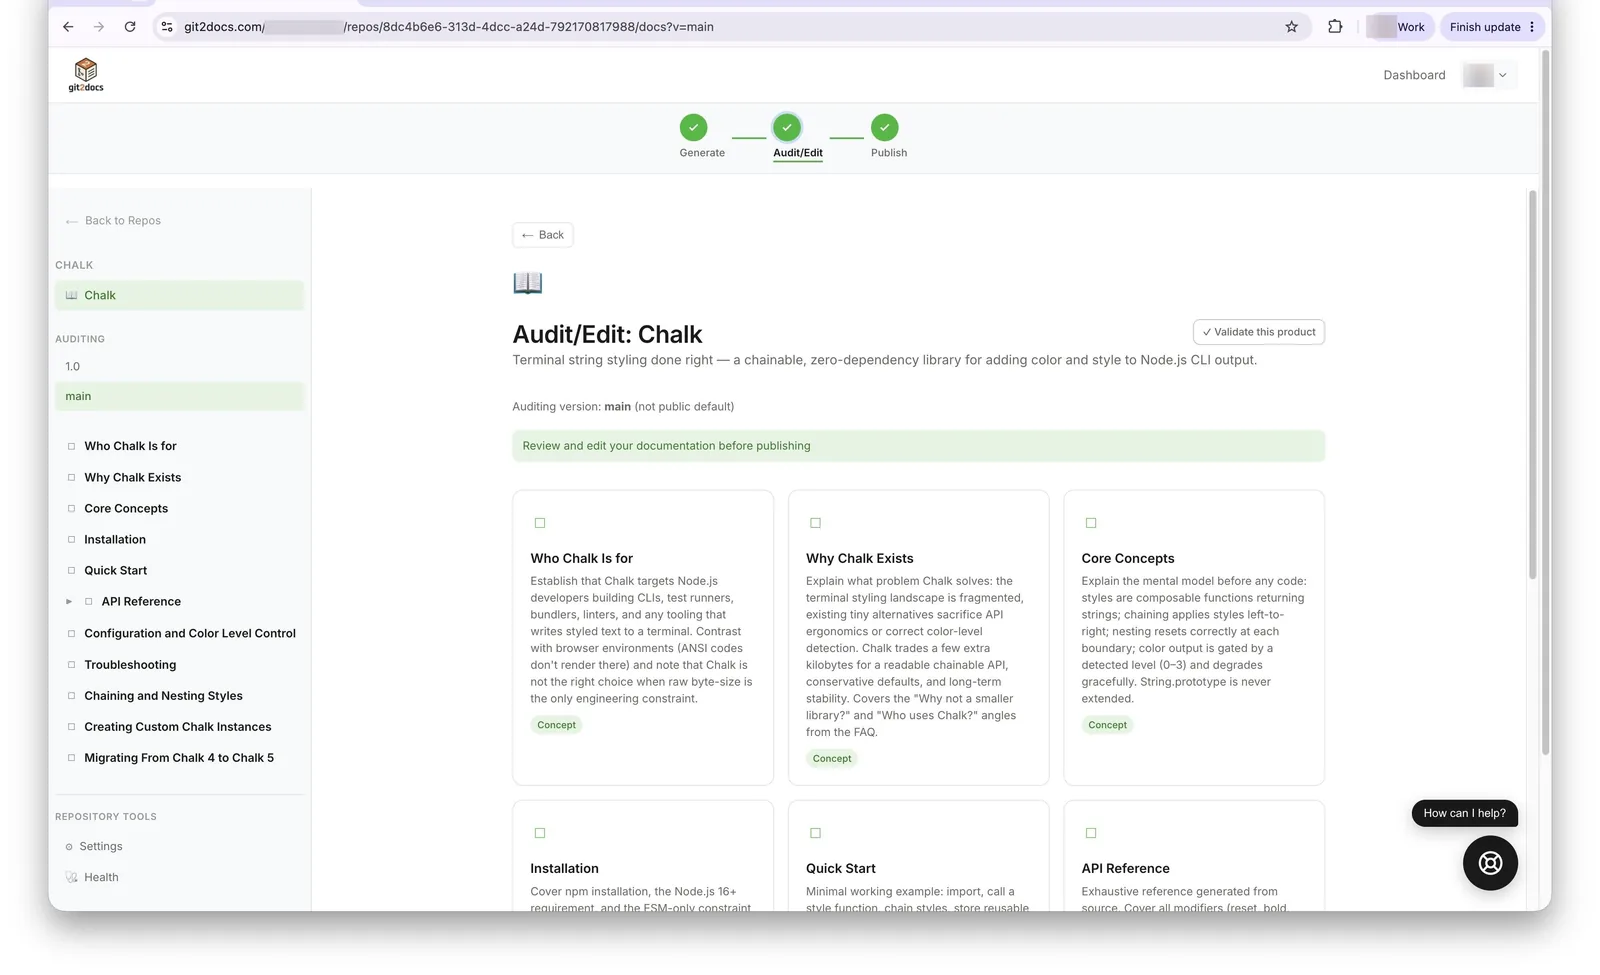Check the Installation sidebar box

71,539
